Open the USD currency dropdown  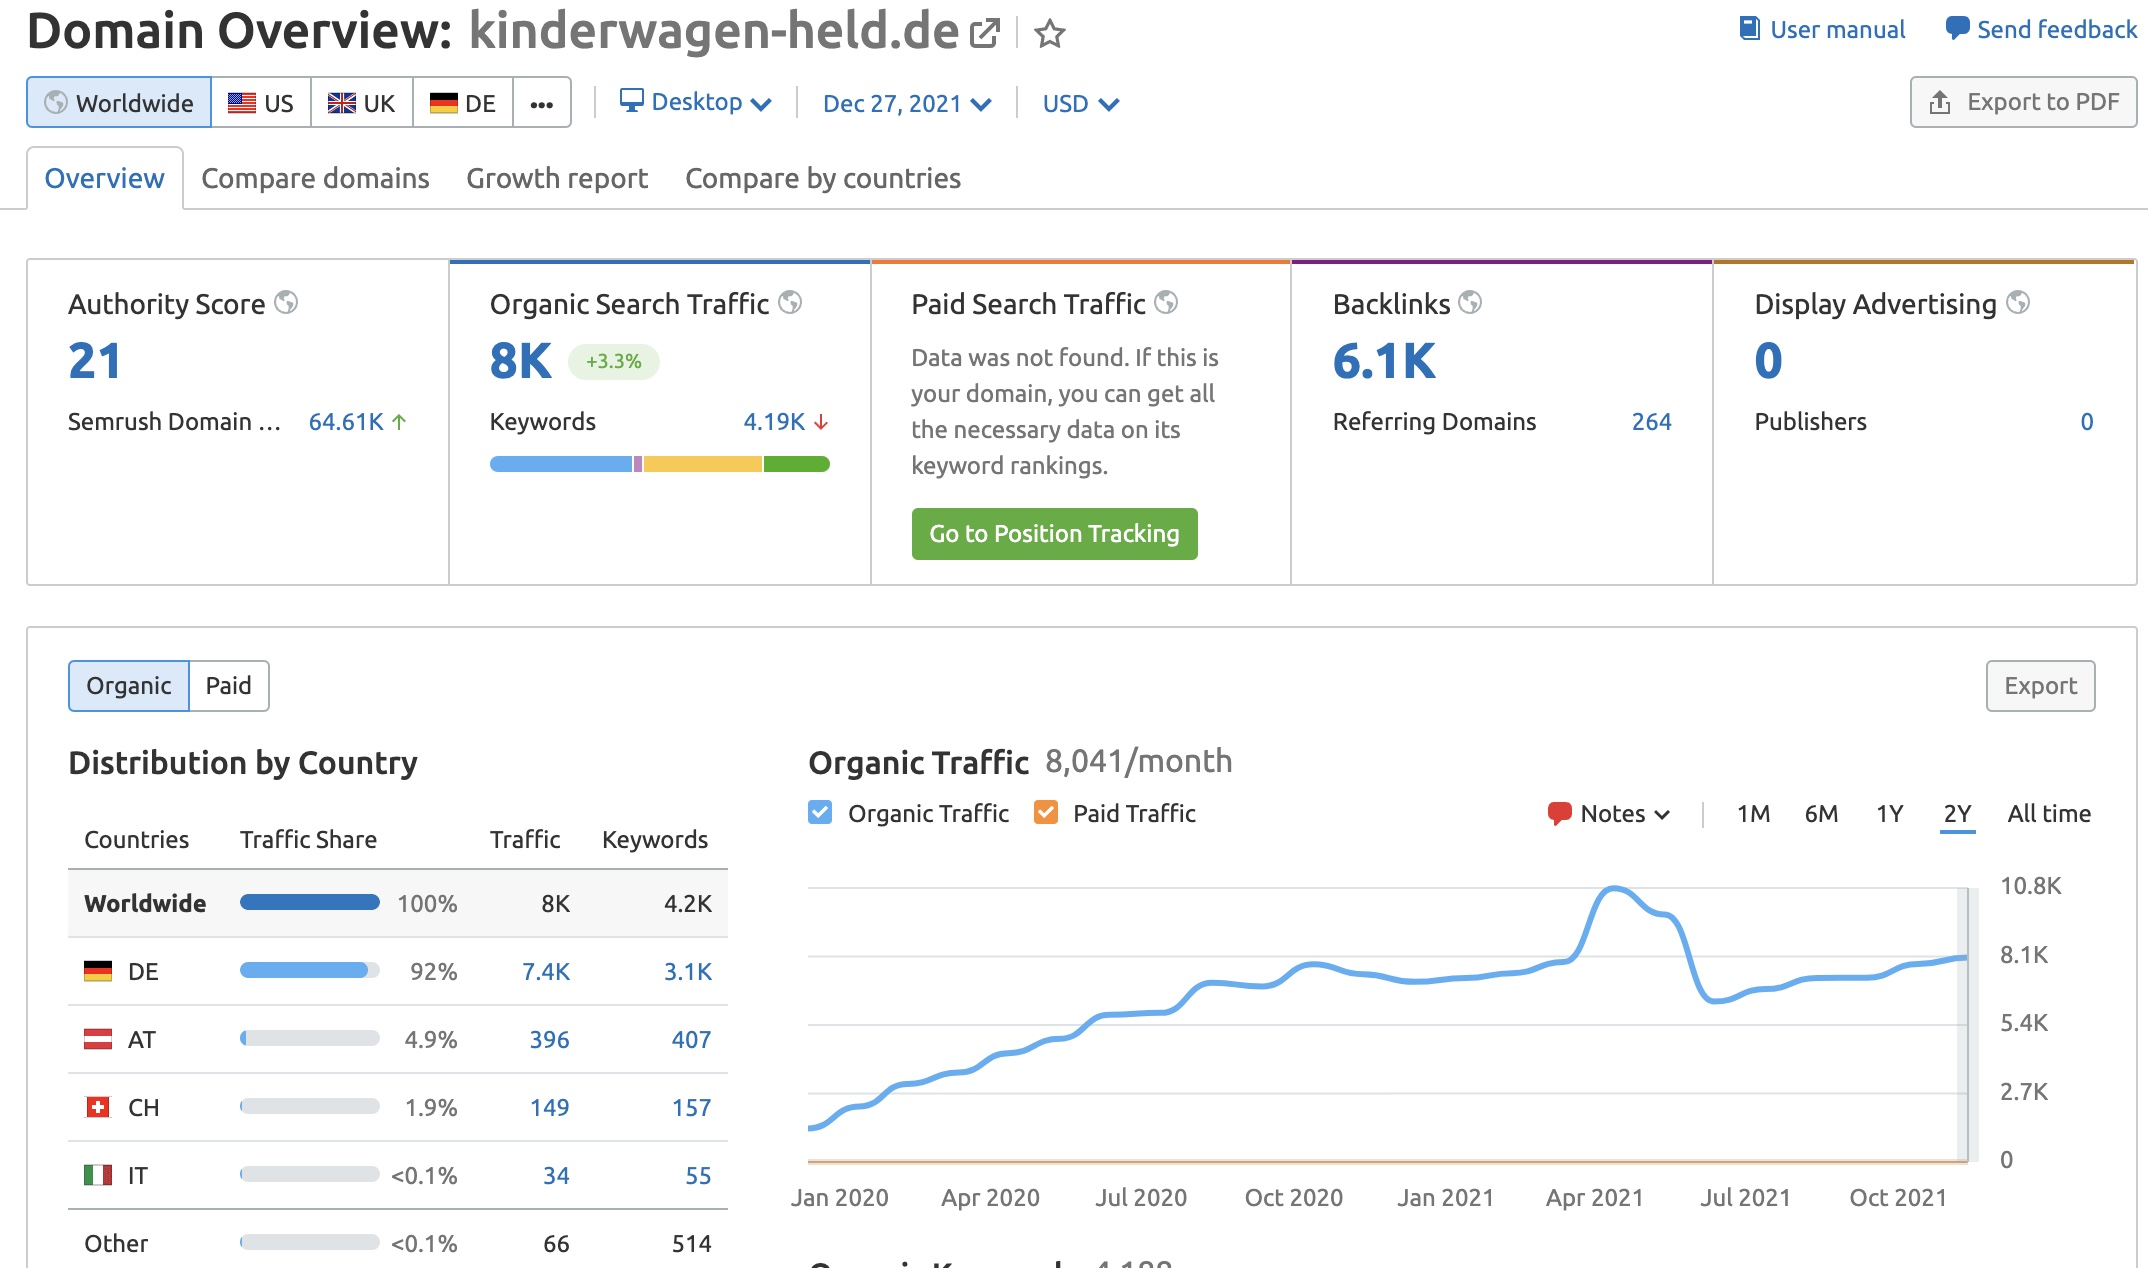point(1081,104)
